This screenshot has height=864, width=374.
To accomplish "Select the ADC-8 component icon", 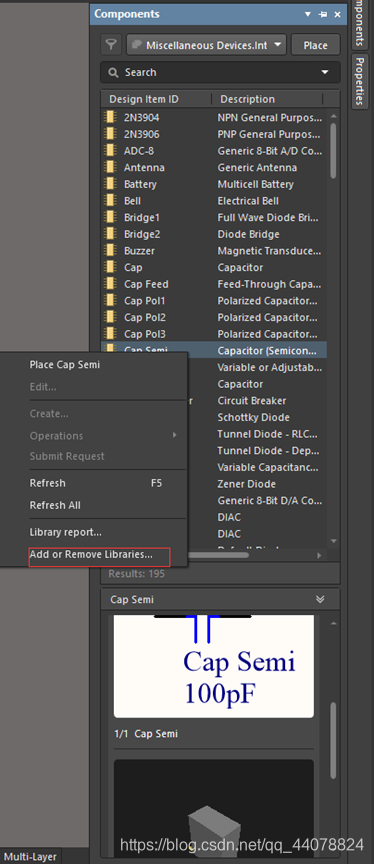I will [x=111, y=150].
